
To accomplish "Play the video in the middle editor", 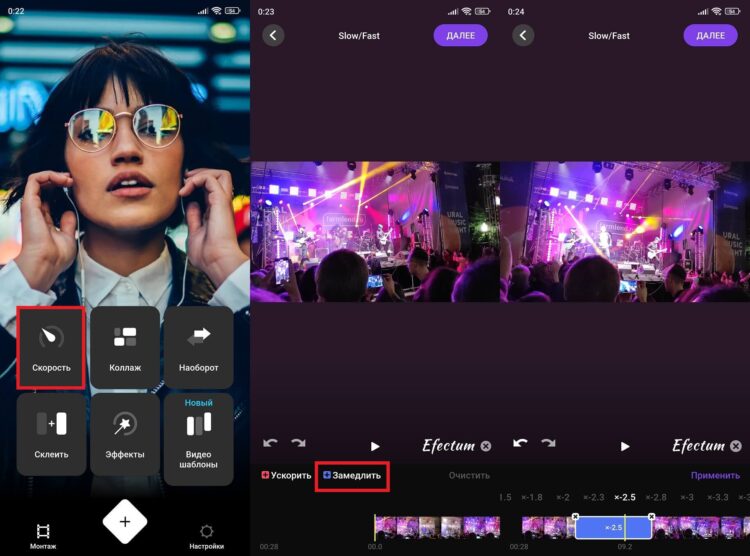I will pos(375,446).
